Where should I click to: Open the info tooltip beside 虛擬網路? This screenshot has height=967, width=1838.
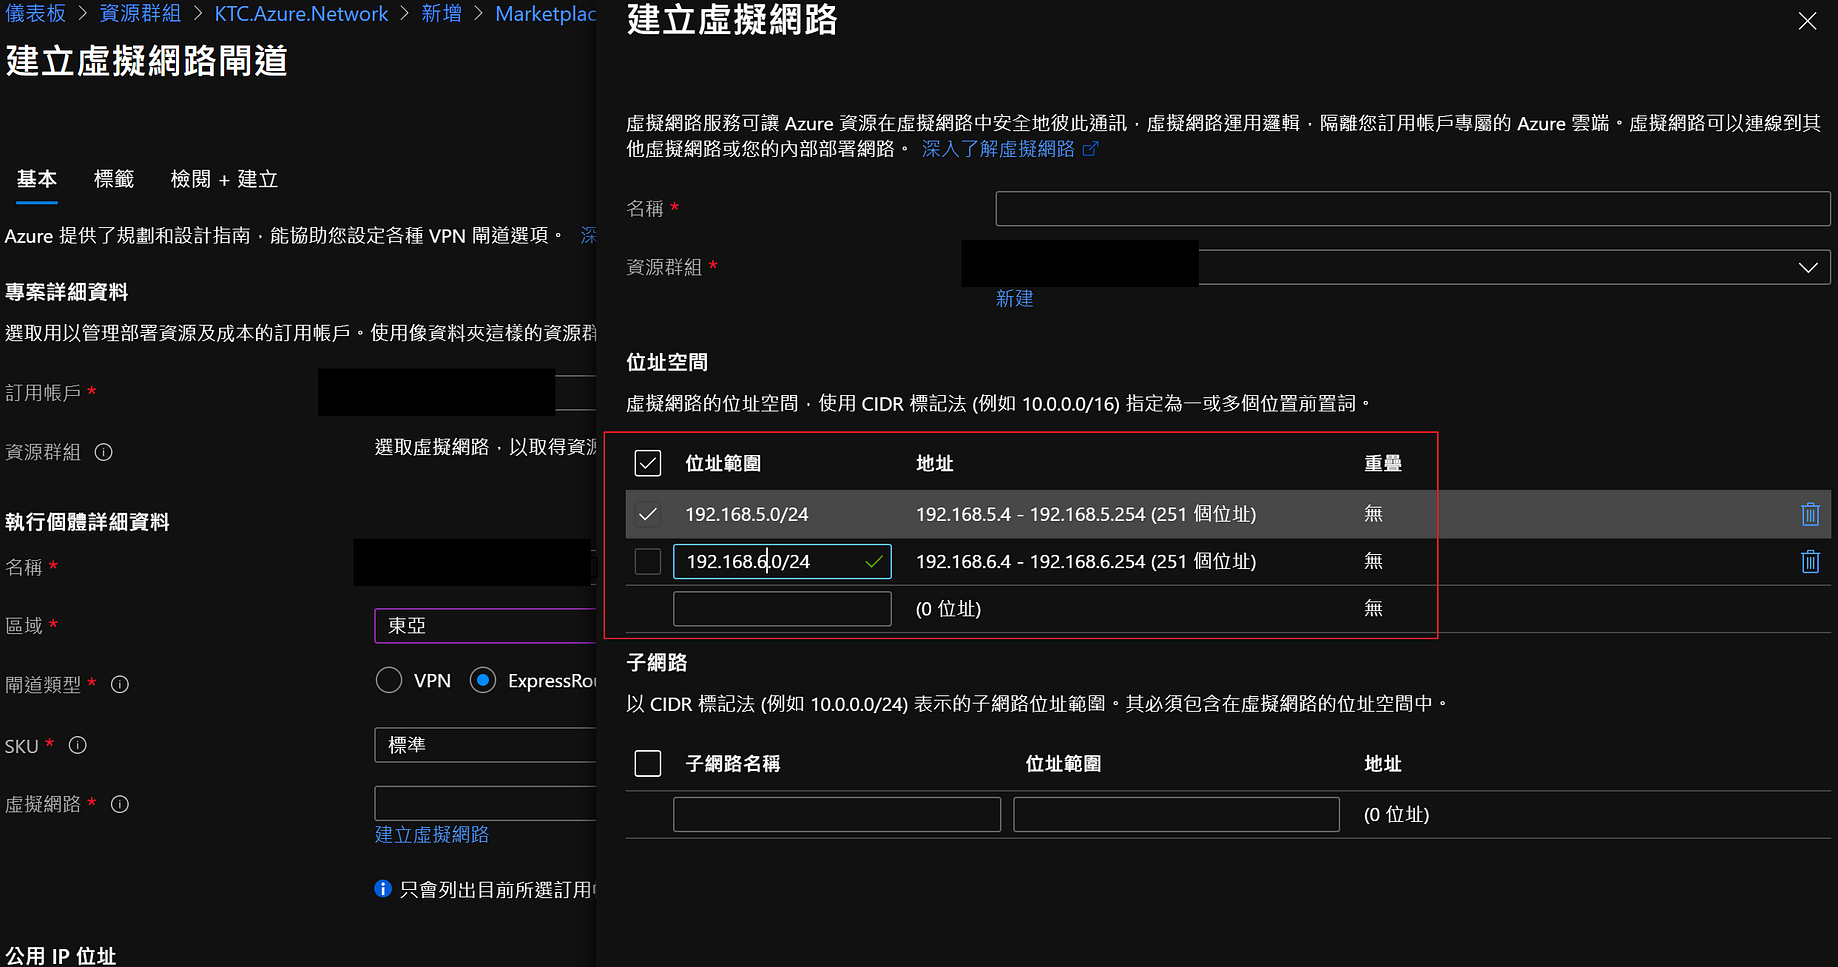point(119,803)
